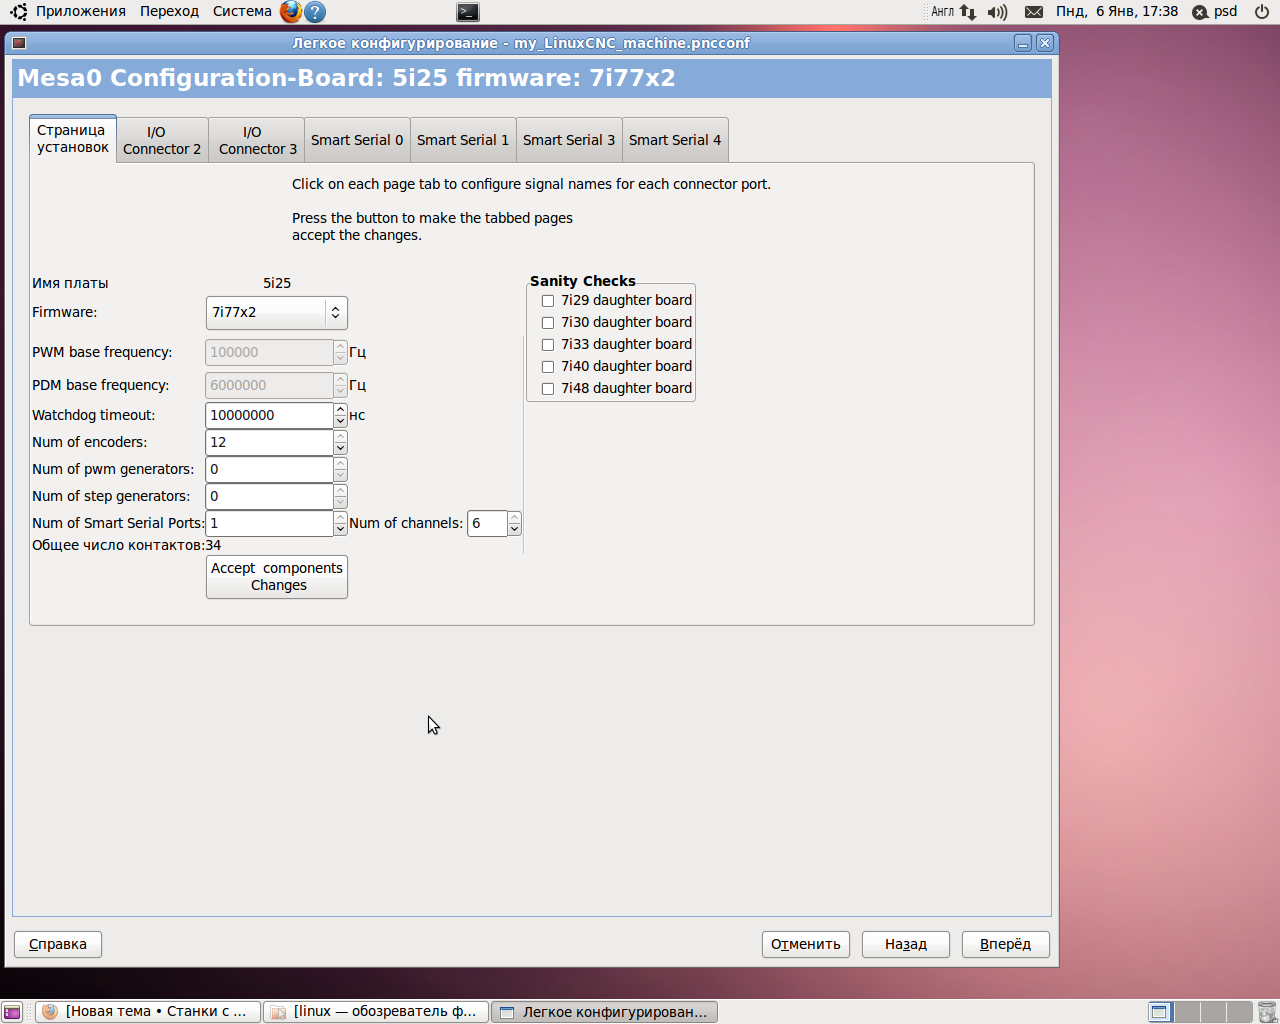The width and height of the screenshot is (1280, 1024).
Task: Focus the Num of step generators field
Action: pos(269,496)
